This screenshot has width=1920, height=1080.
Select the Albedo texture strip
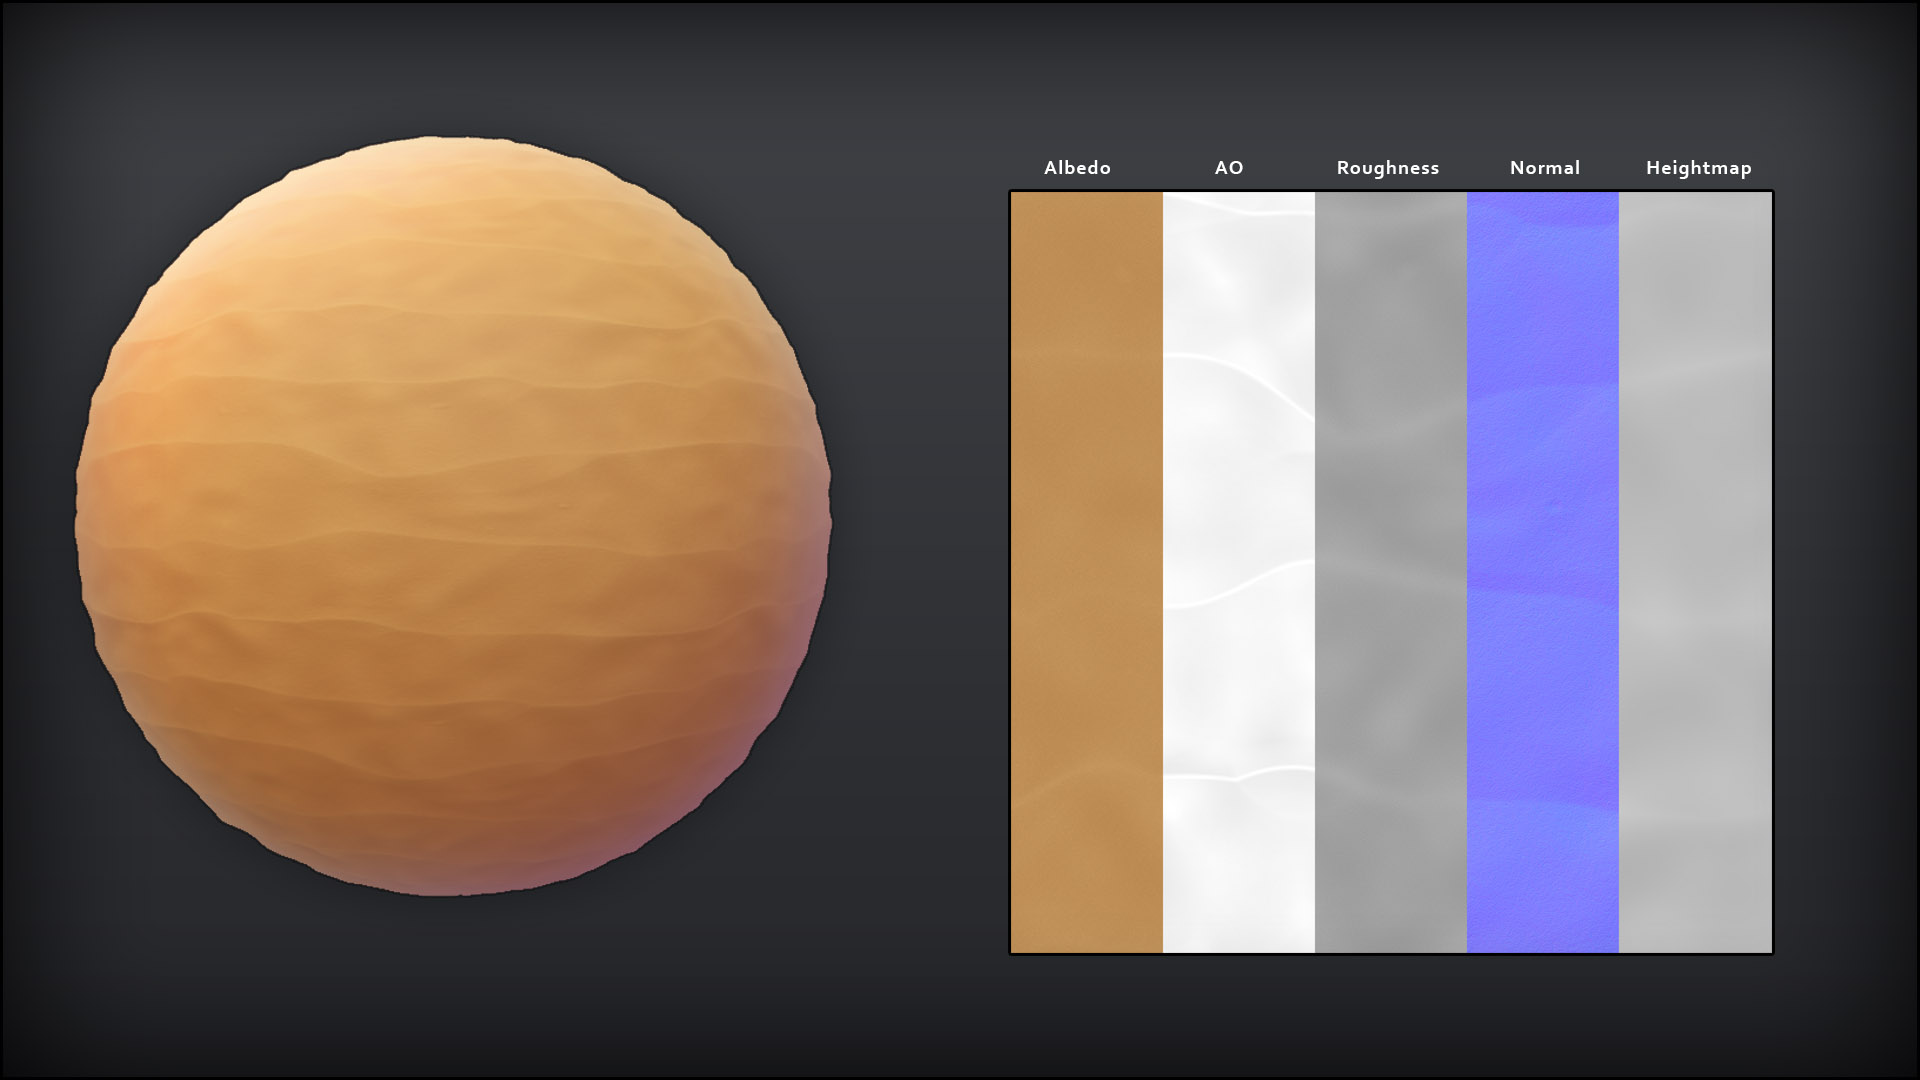[x=1087, y=572]
